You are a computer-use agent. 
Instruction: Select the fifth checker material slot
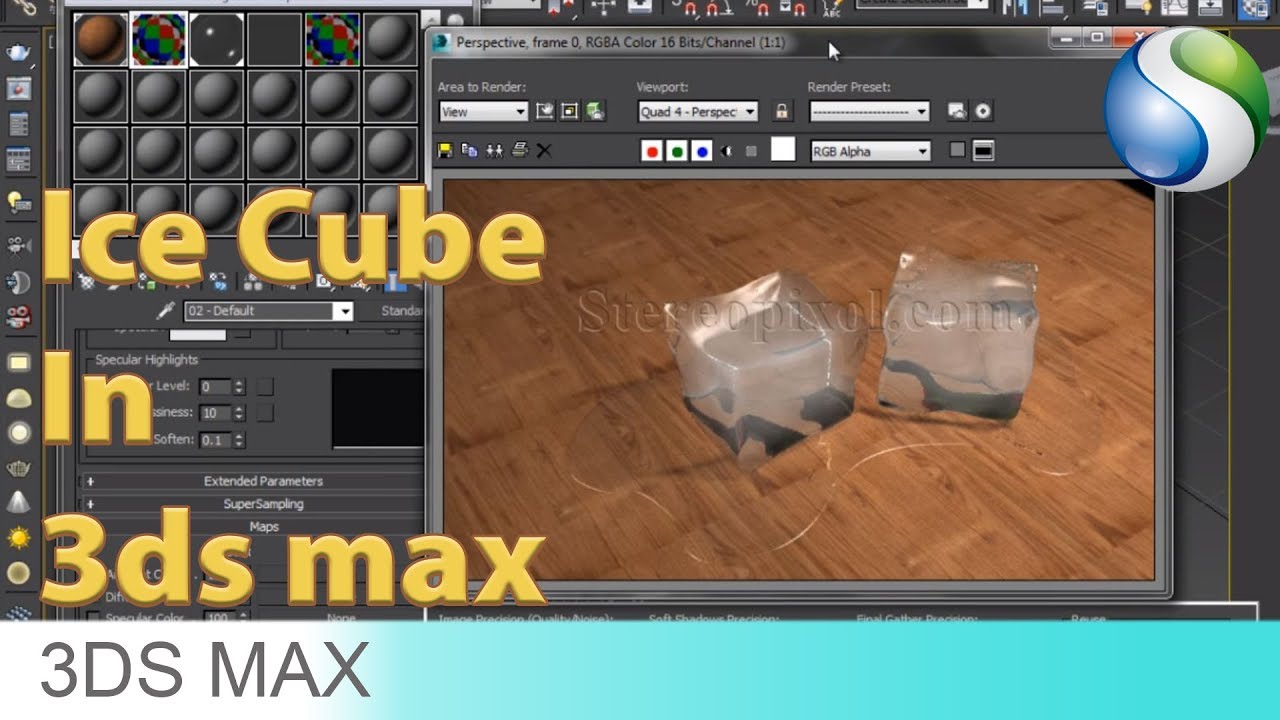(333, 39)
